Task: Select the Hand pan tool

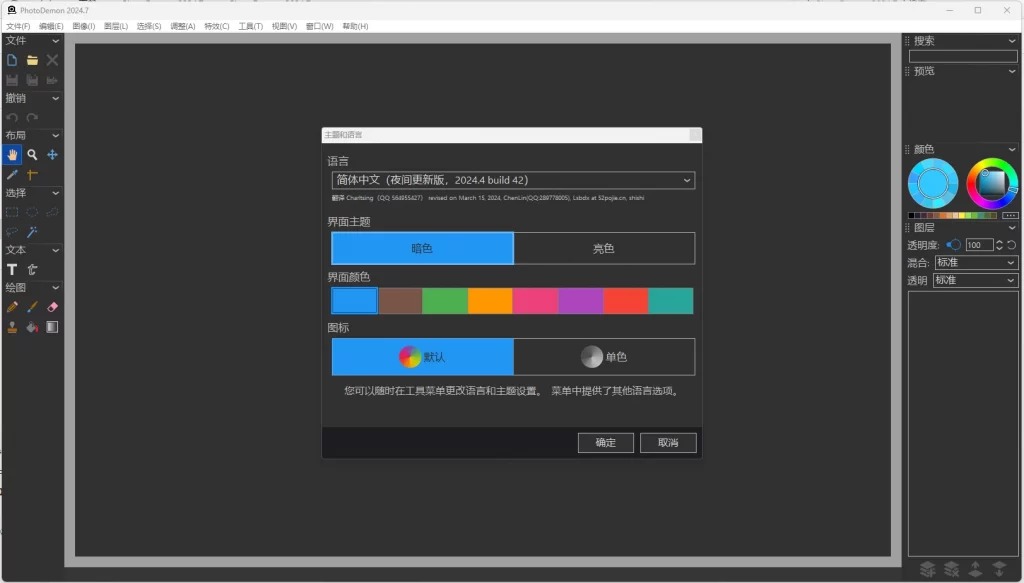Action: tap(12, 155)
